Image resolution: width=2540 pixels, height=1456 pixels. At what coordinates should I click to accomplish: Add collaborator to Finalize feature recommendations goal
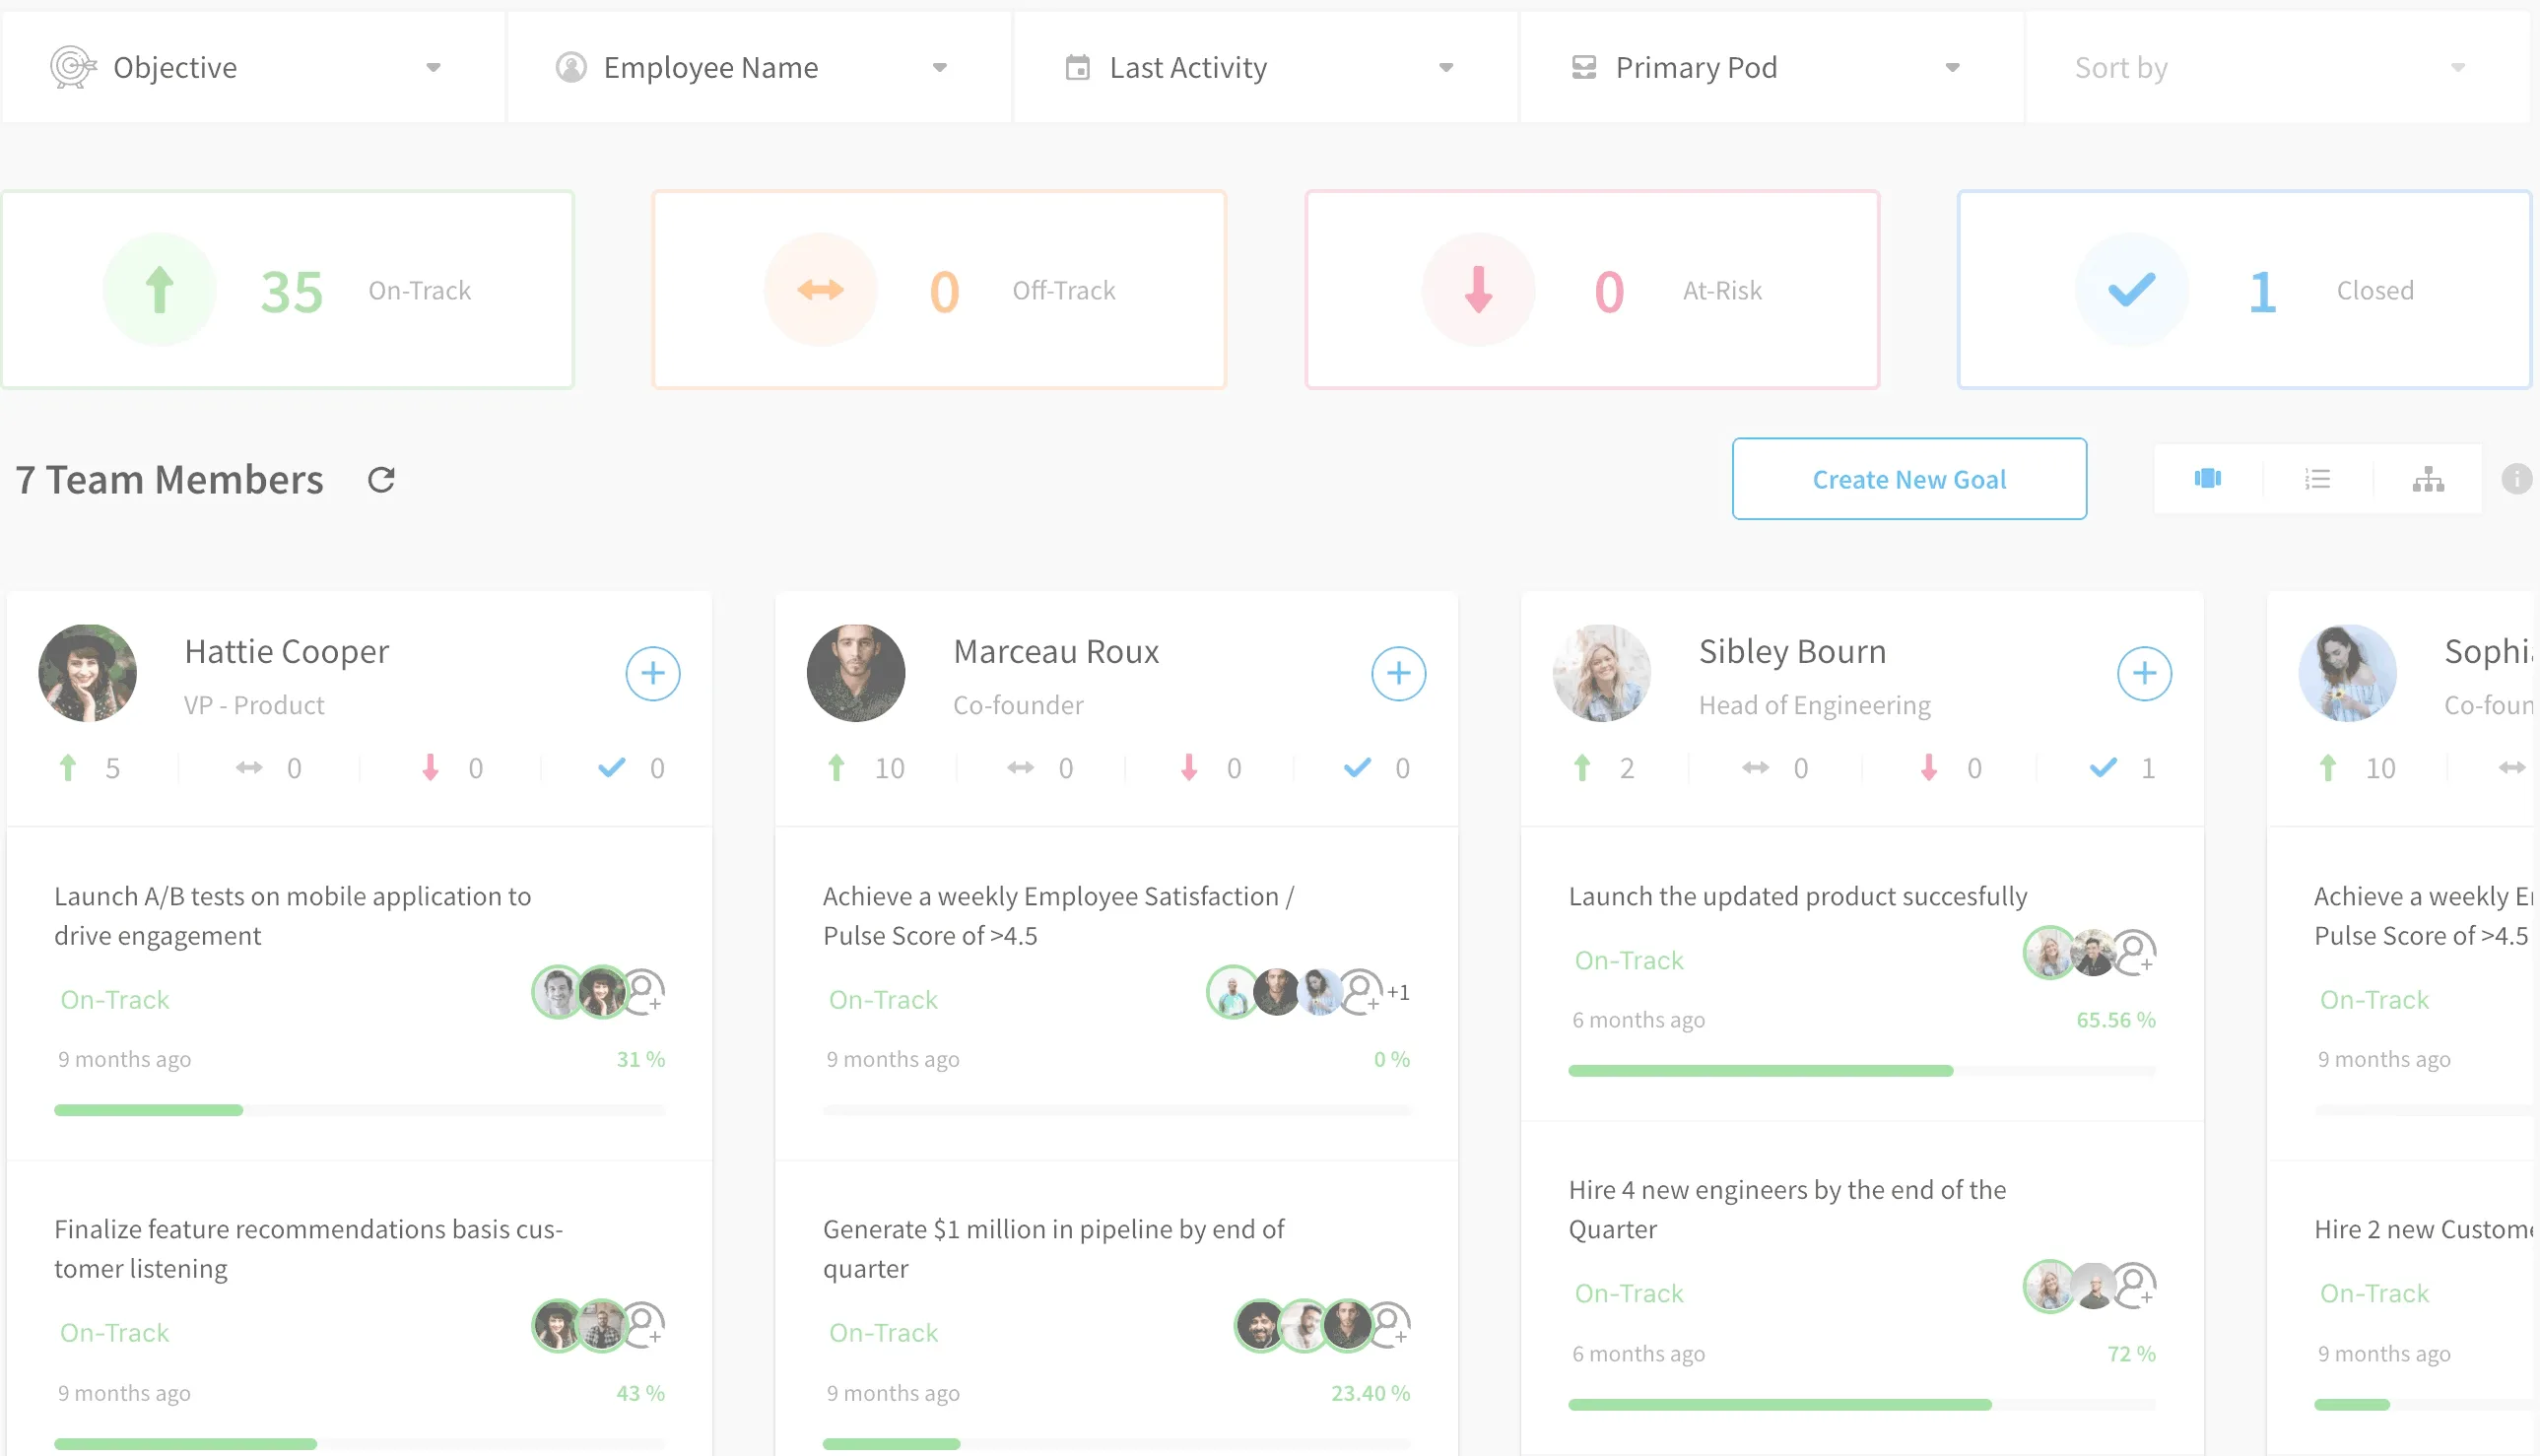pos(644,1325)
